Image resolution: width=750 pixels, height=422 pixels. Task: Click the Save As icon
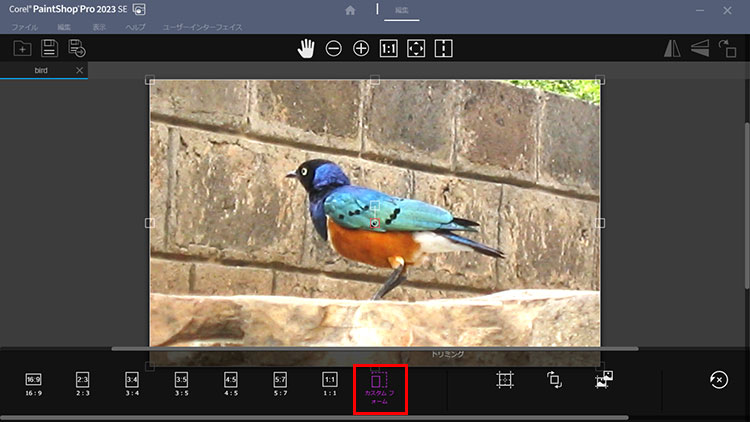coord(77,48)
